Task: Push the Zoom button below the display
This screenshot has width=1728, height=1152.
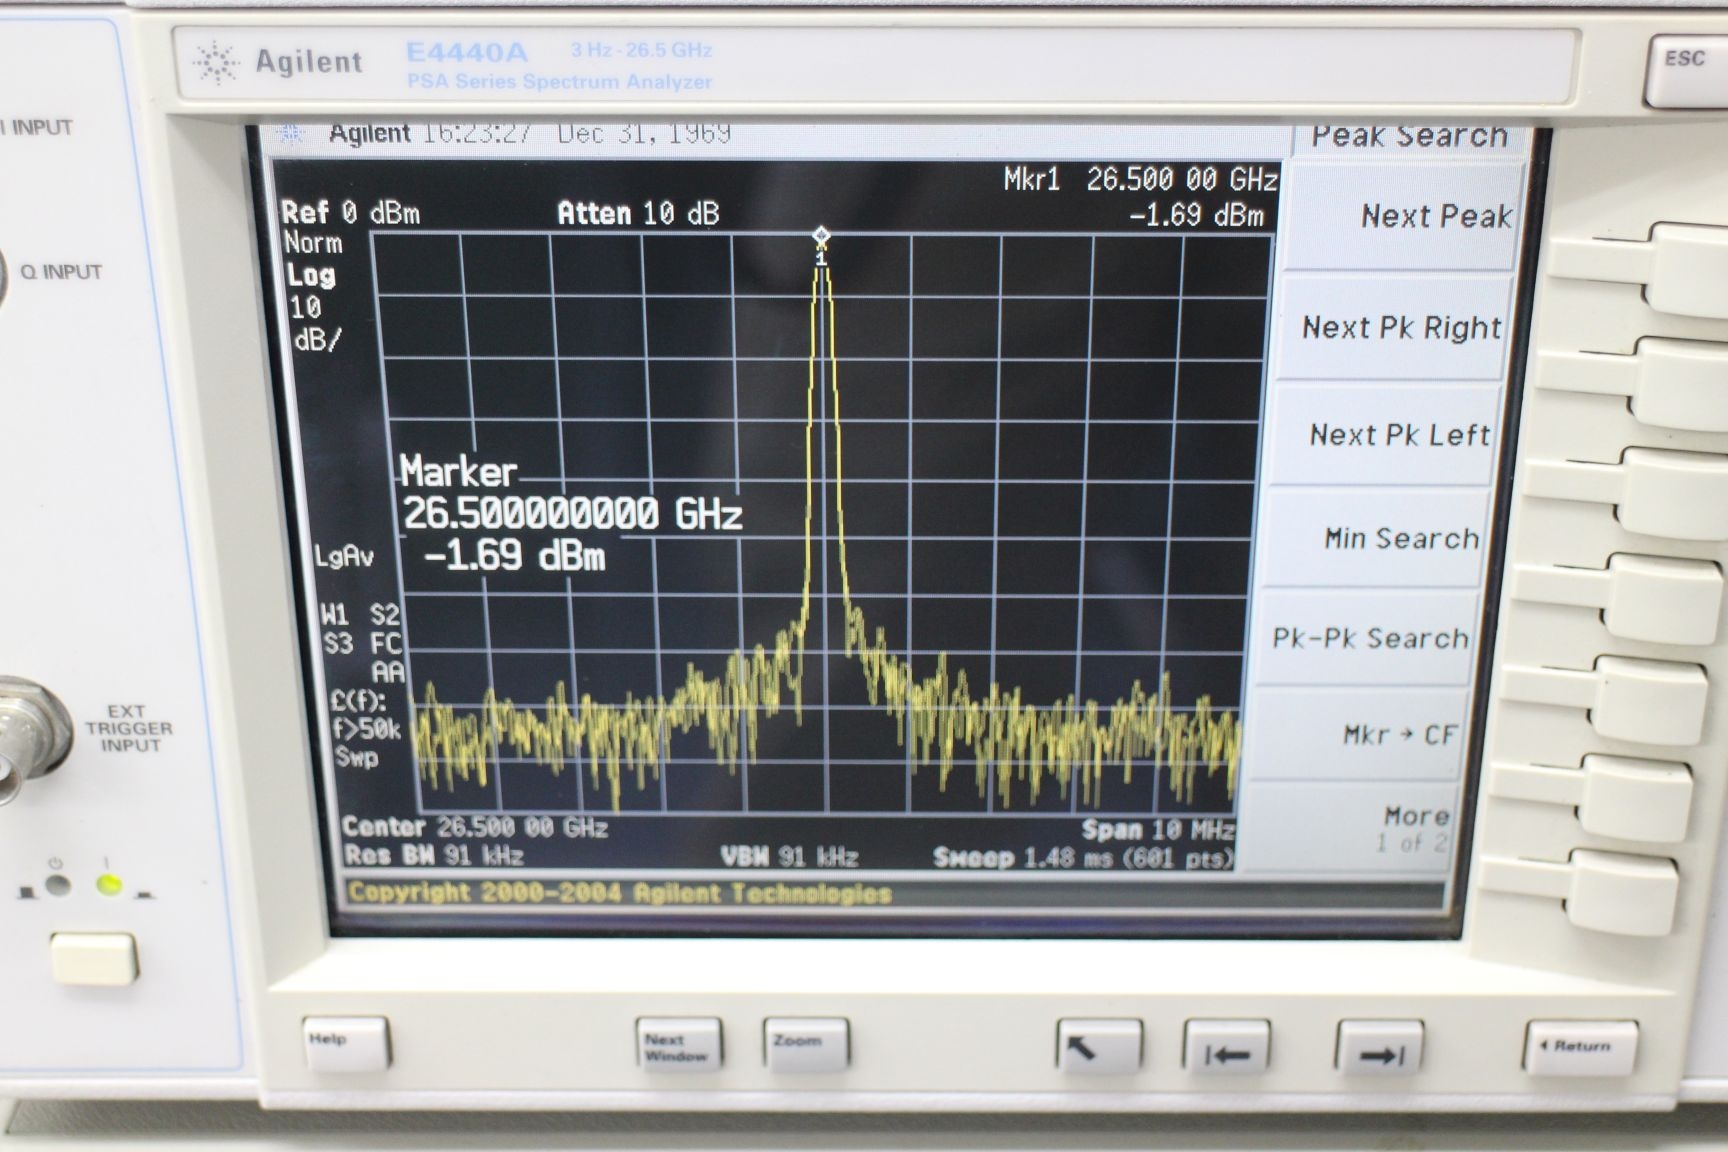Action: pyautogui.click(x=806, y=1045)
